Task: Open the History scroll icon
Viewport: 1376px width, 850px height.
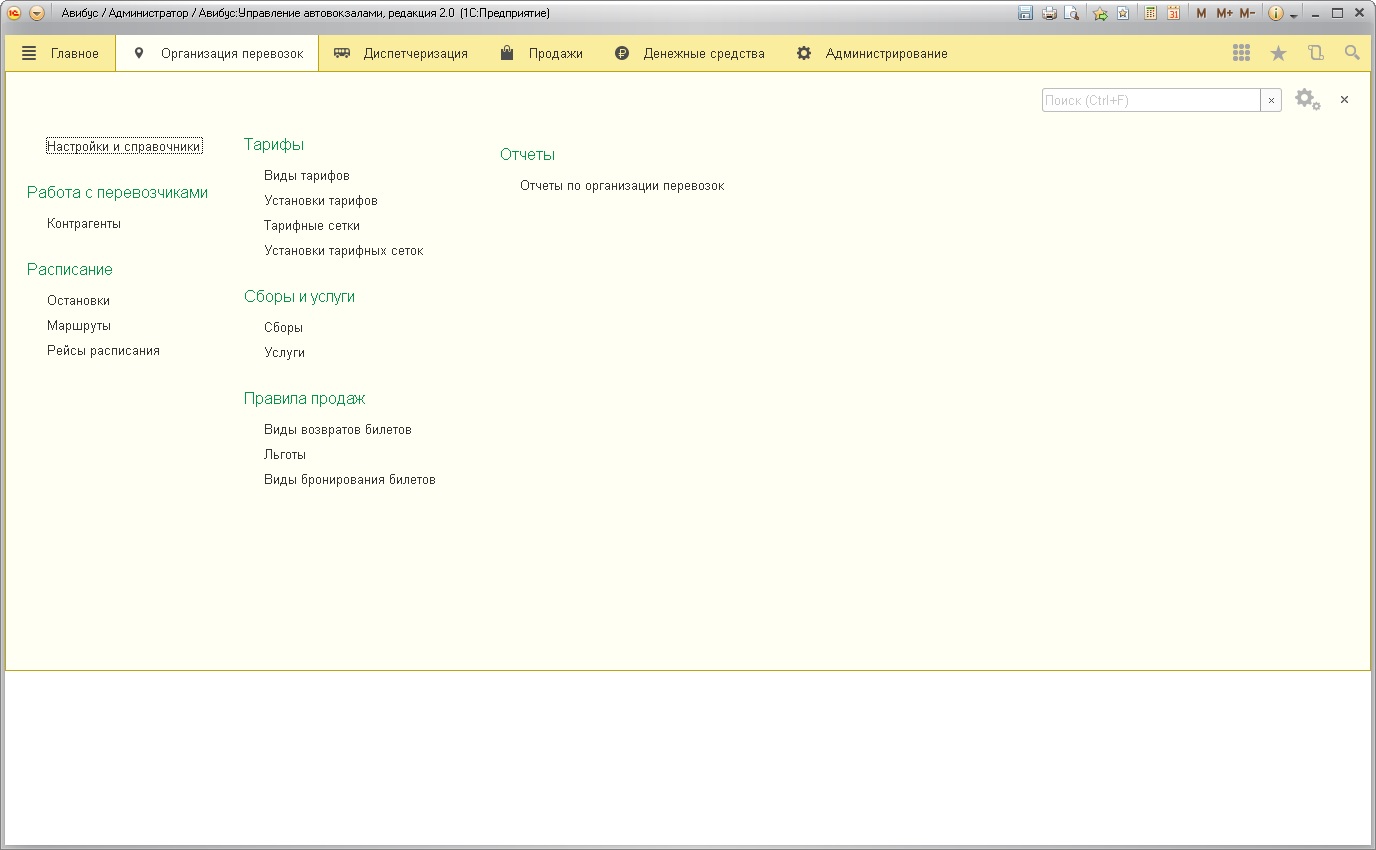Action: coord(1315,53)
